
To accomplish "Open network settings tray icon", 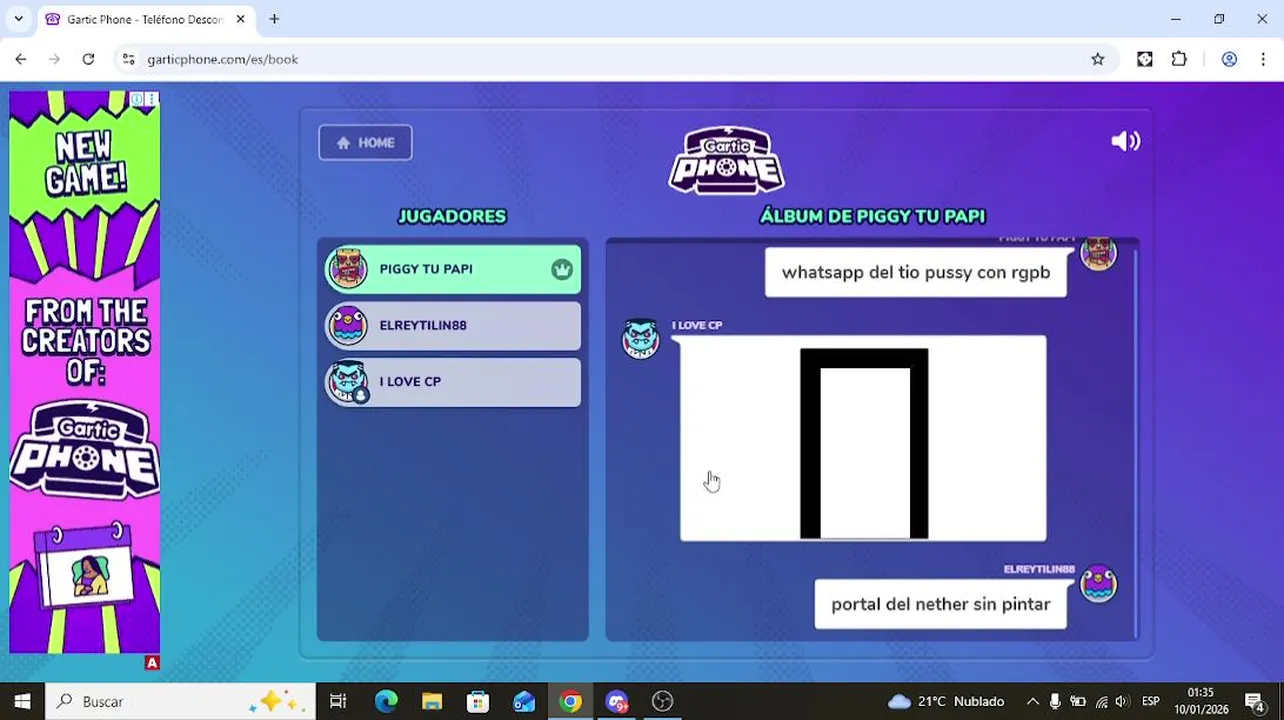I will pos(1101,701).
